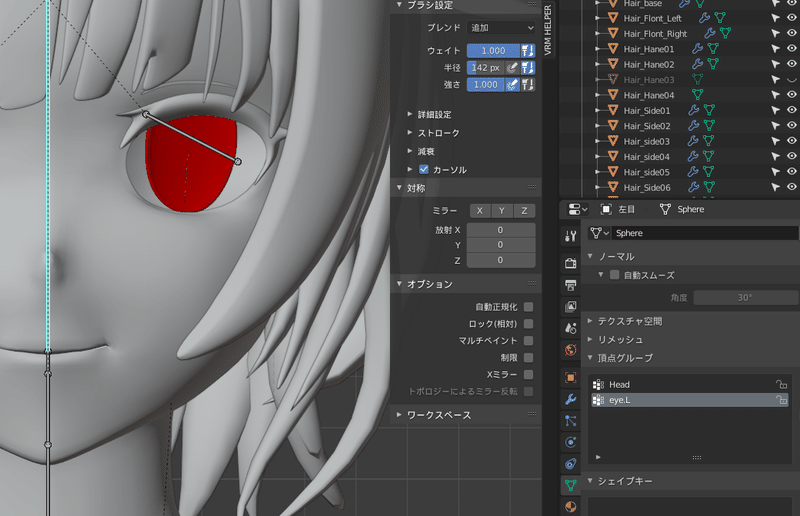Open the View Layer properties tab
800x516 pixels.
coord(570,307)
